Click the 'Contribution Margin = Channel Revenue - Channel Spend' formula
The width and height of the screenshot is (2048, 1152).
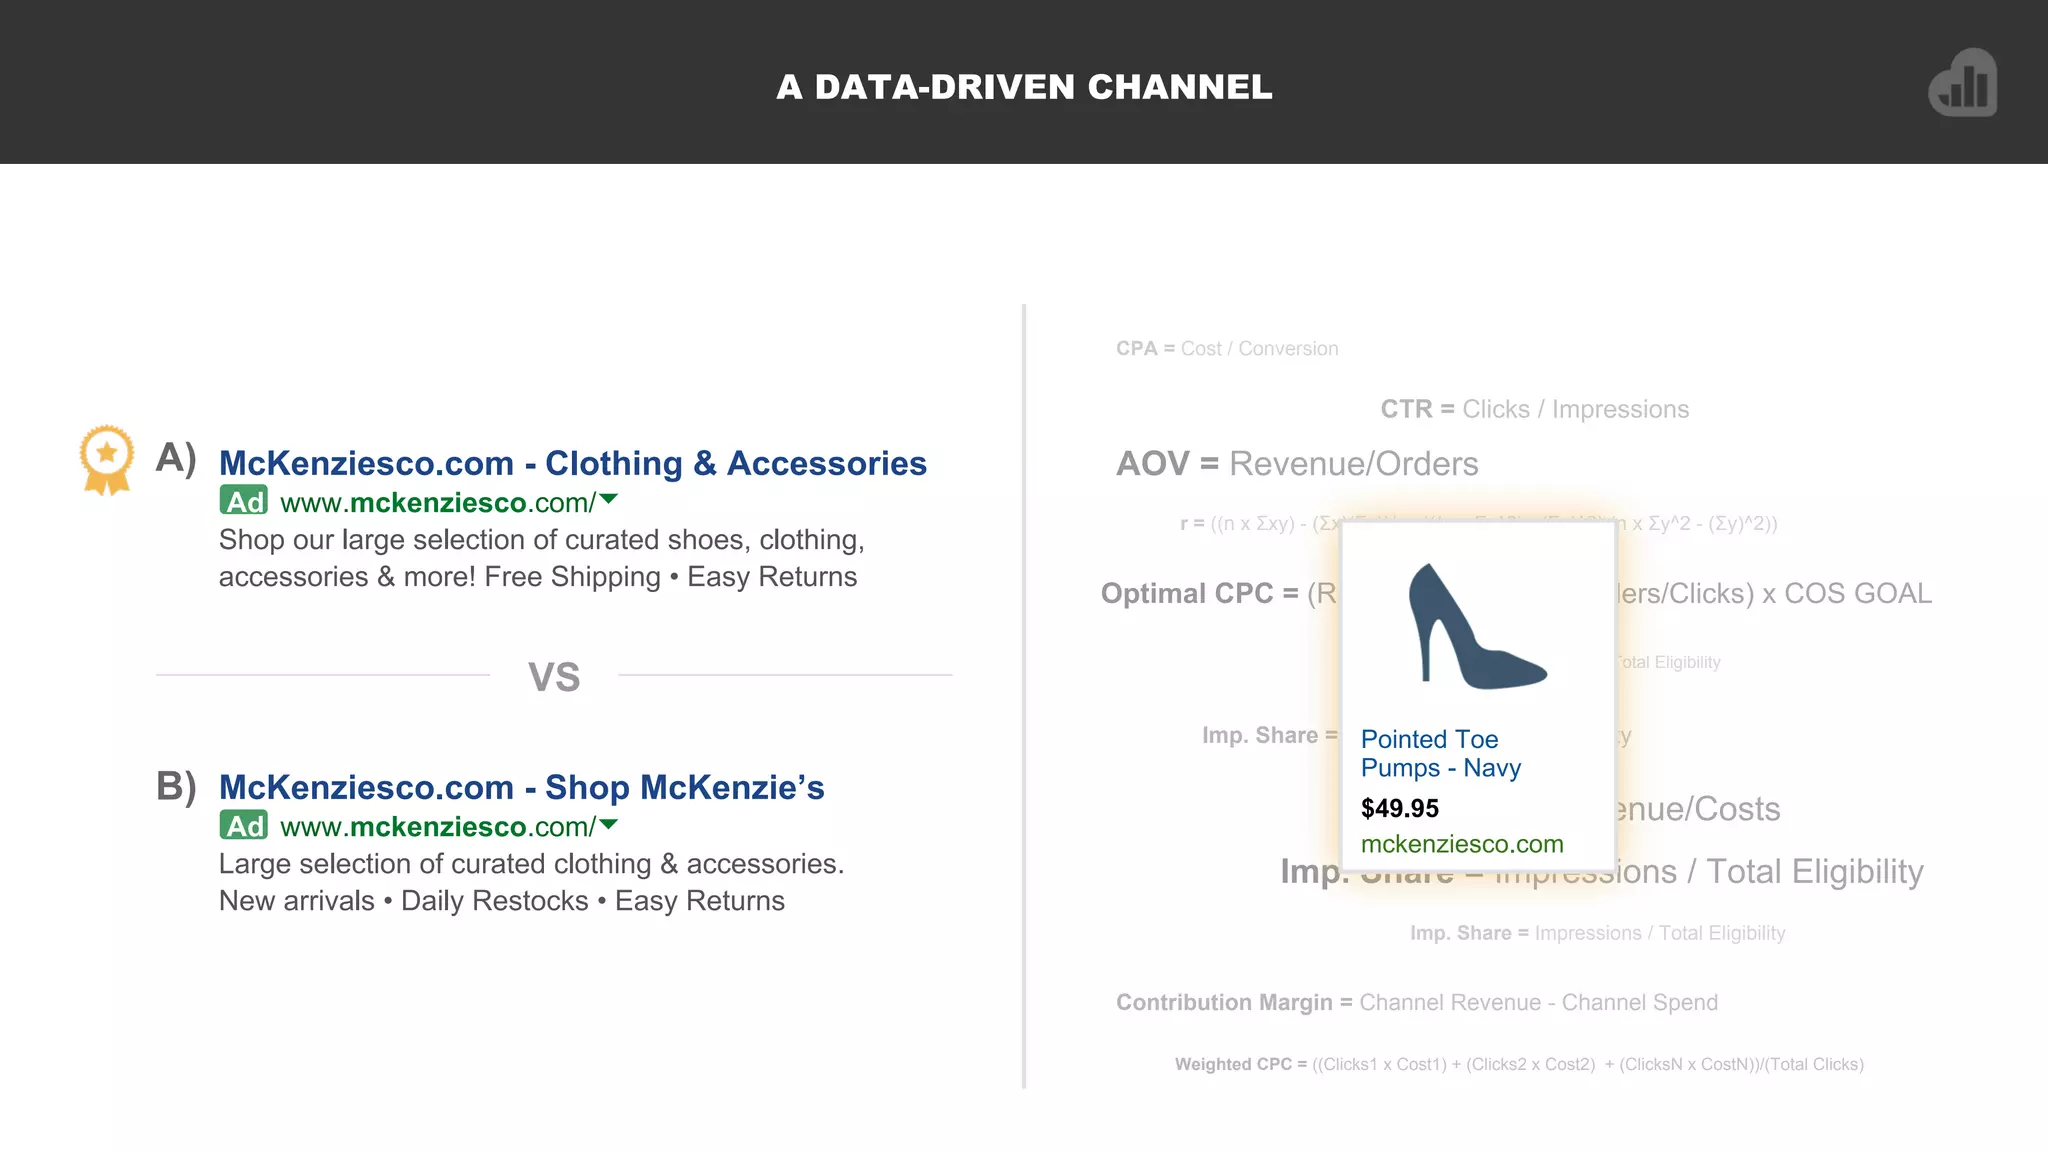tap(1417, 1002)
